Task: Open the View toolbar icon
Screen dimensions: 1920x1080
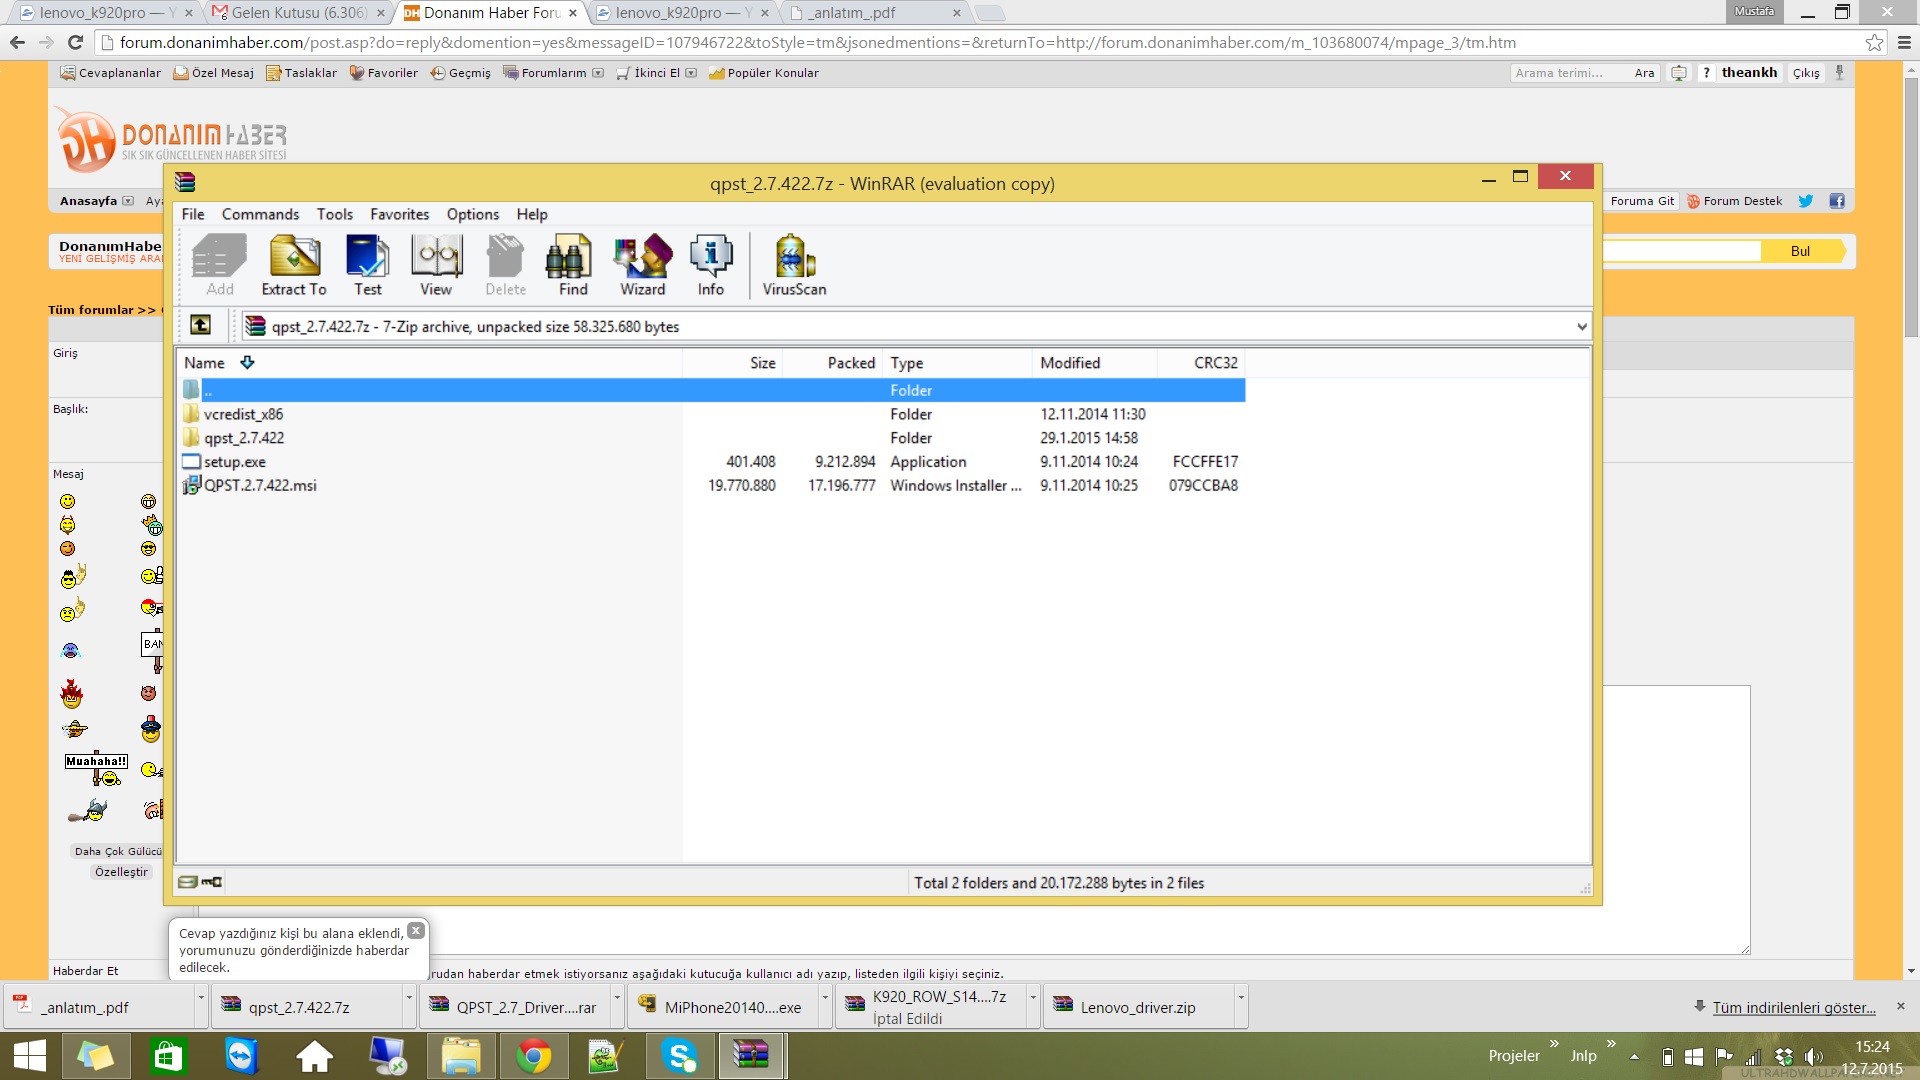Action: pyautogui.click(x=436, y=265)
